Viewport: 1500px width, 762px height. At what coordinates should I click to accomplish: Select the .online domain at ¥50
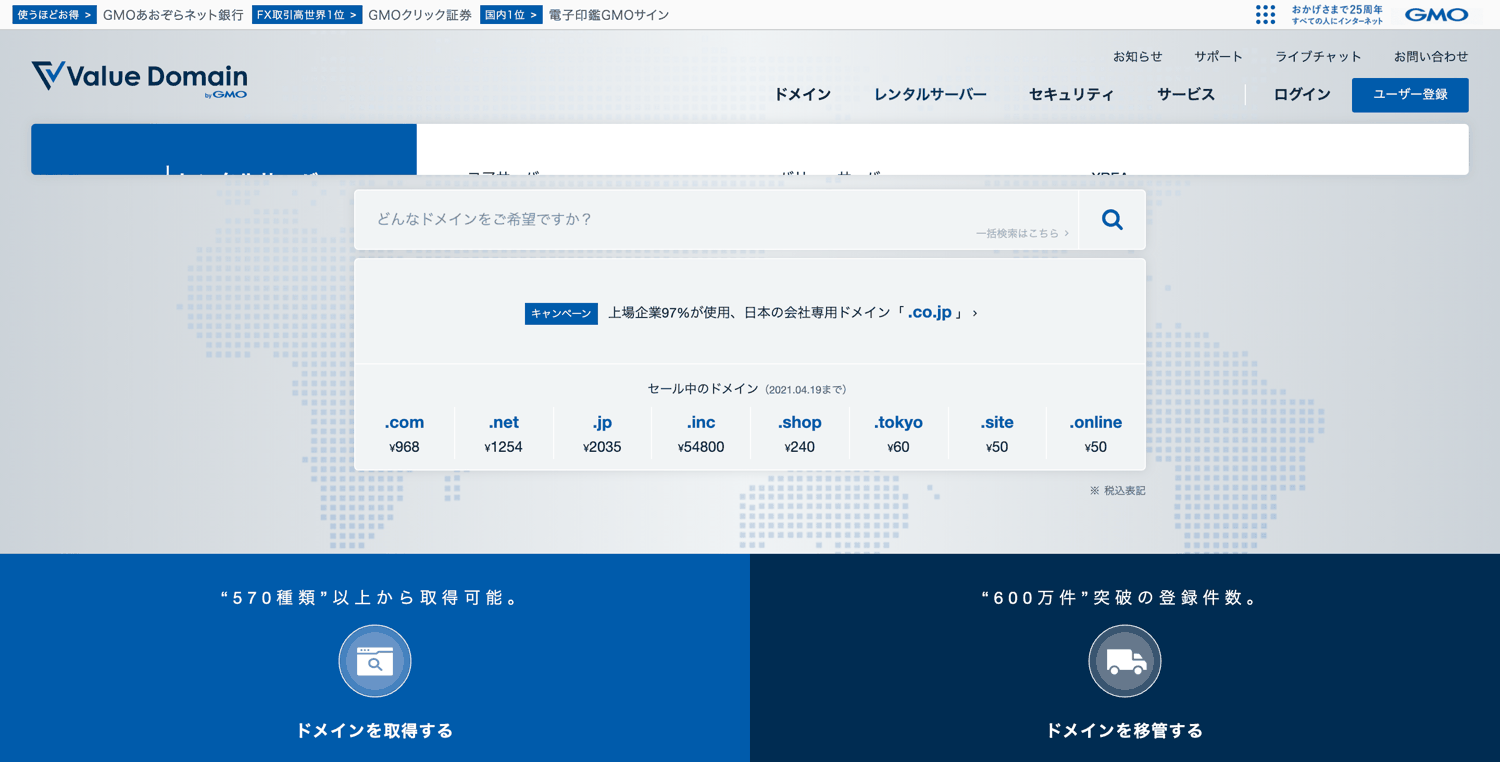point(1095,434)
